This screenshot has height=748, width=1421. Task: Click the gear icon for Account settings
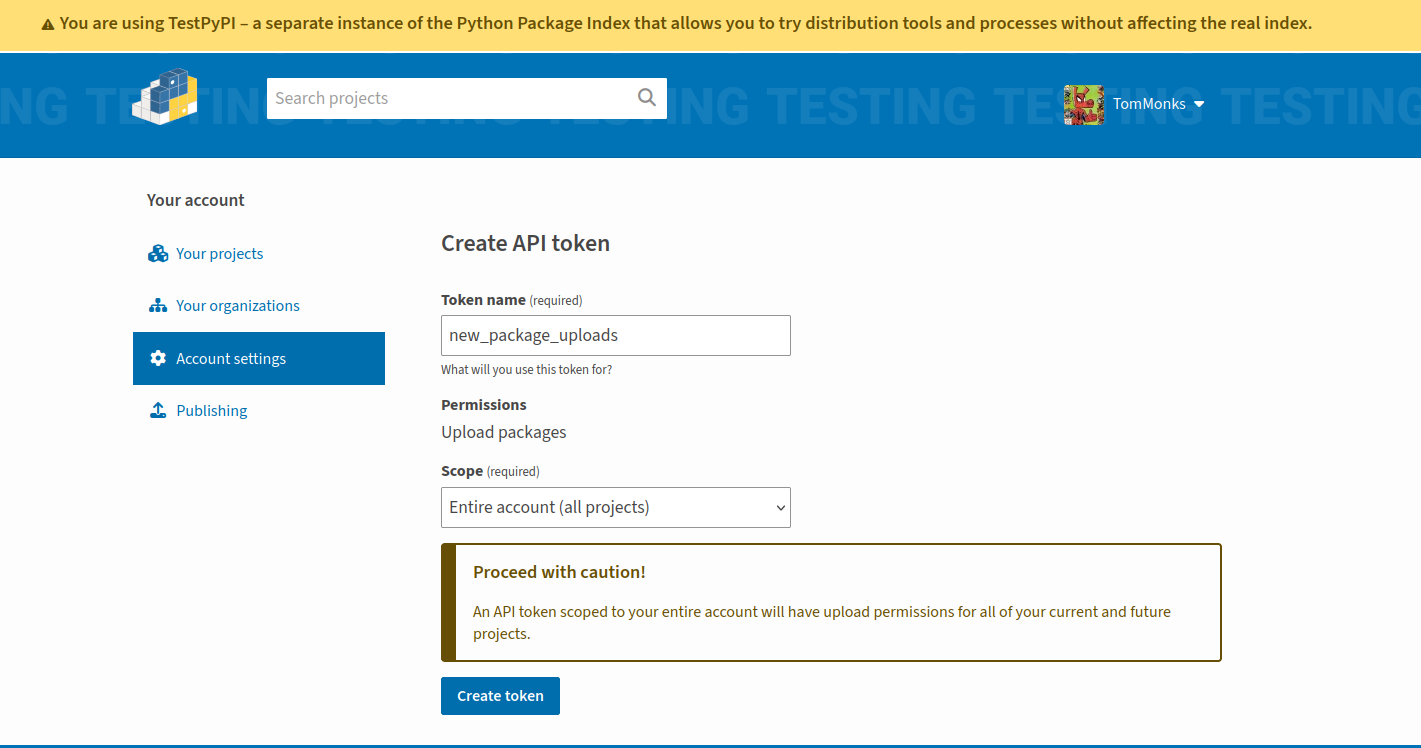(158, 358)
